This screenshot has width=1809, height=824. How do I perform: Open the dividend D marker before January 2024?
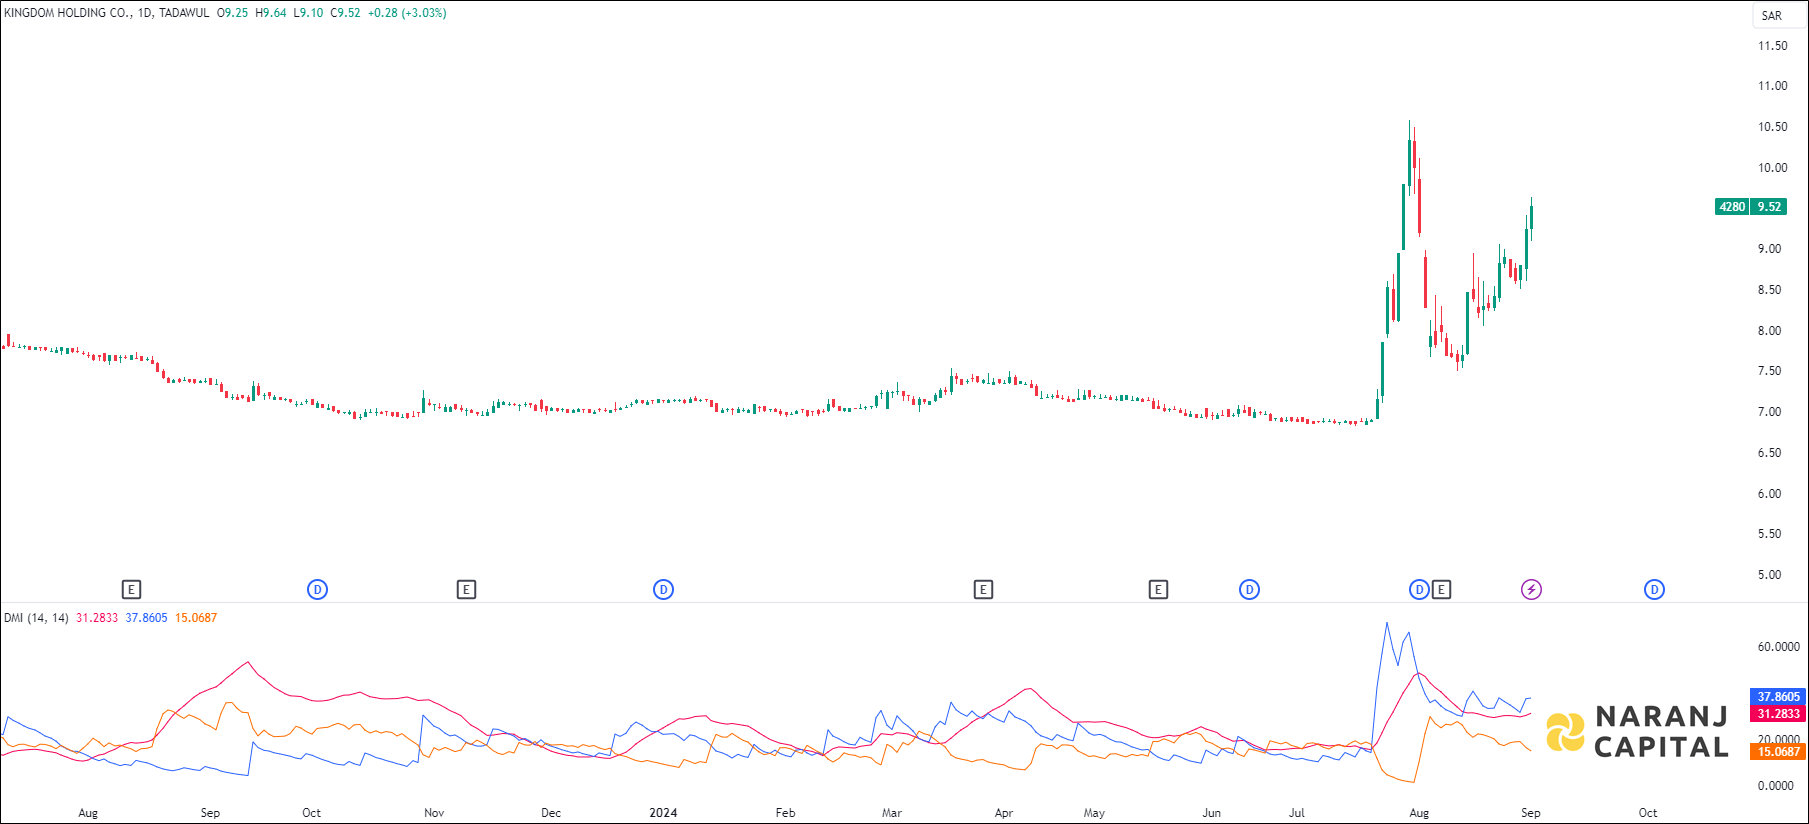[663, 590]
